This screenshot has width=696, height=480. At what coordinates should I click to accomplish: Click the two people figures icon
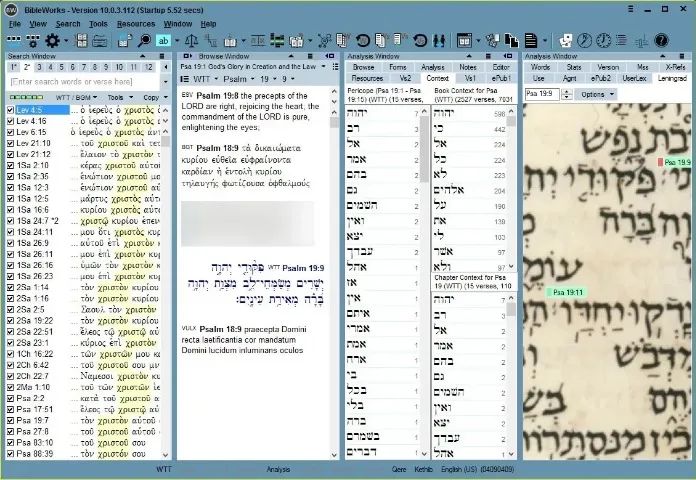pyautogui.click(x=439, y=41)
